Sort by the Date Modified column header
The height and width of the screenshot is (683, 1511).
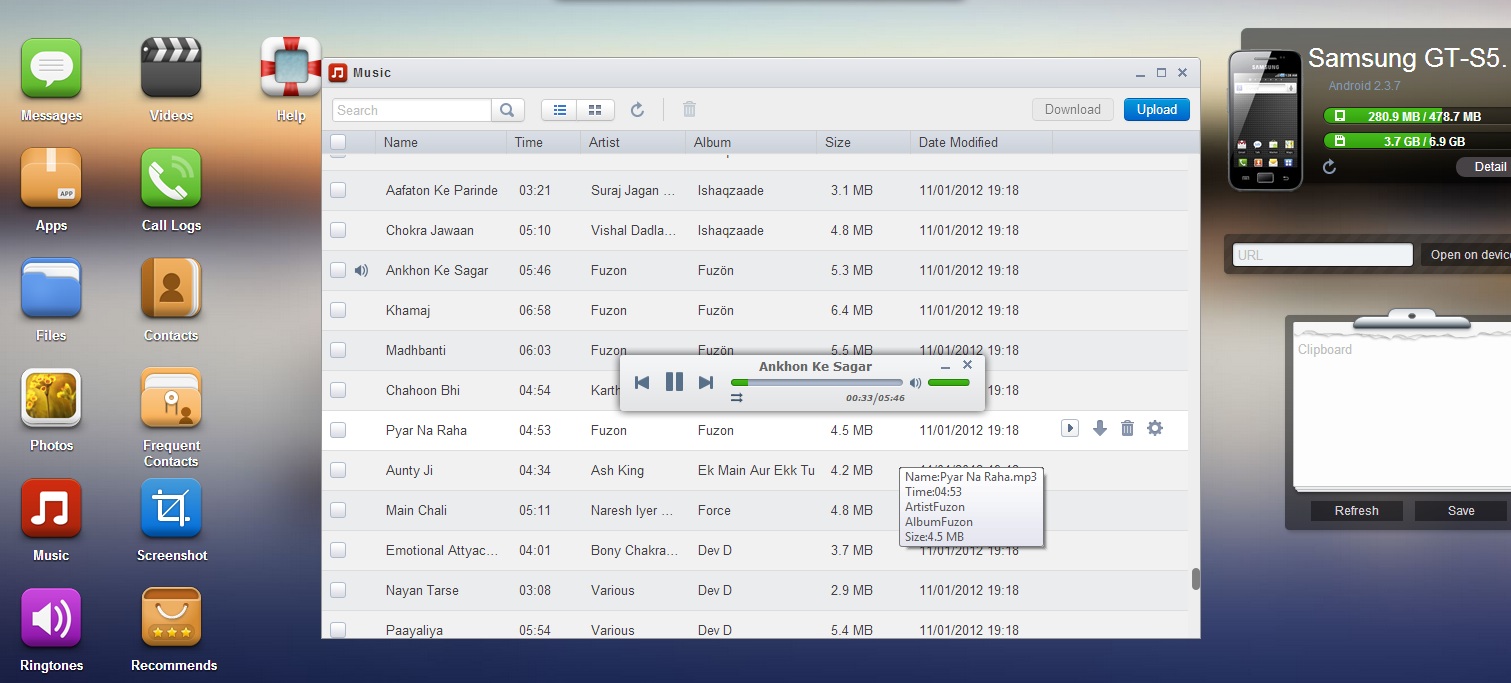click(x=958, y=142)
